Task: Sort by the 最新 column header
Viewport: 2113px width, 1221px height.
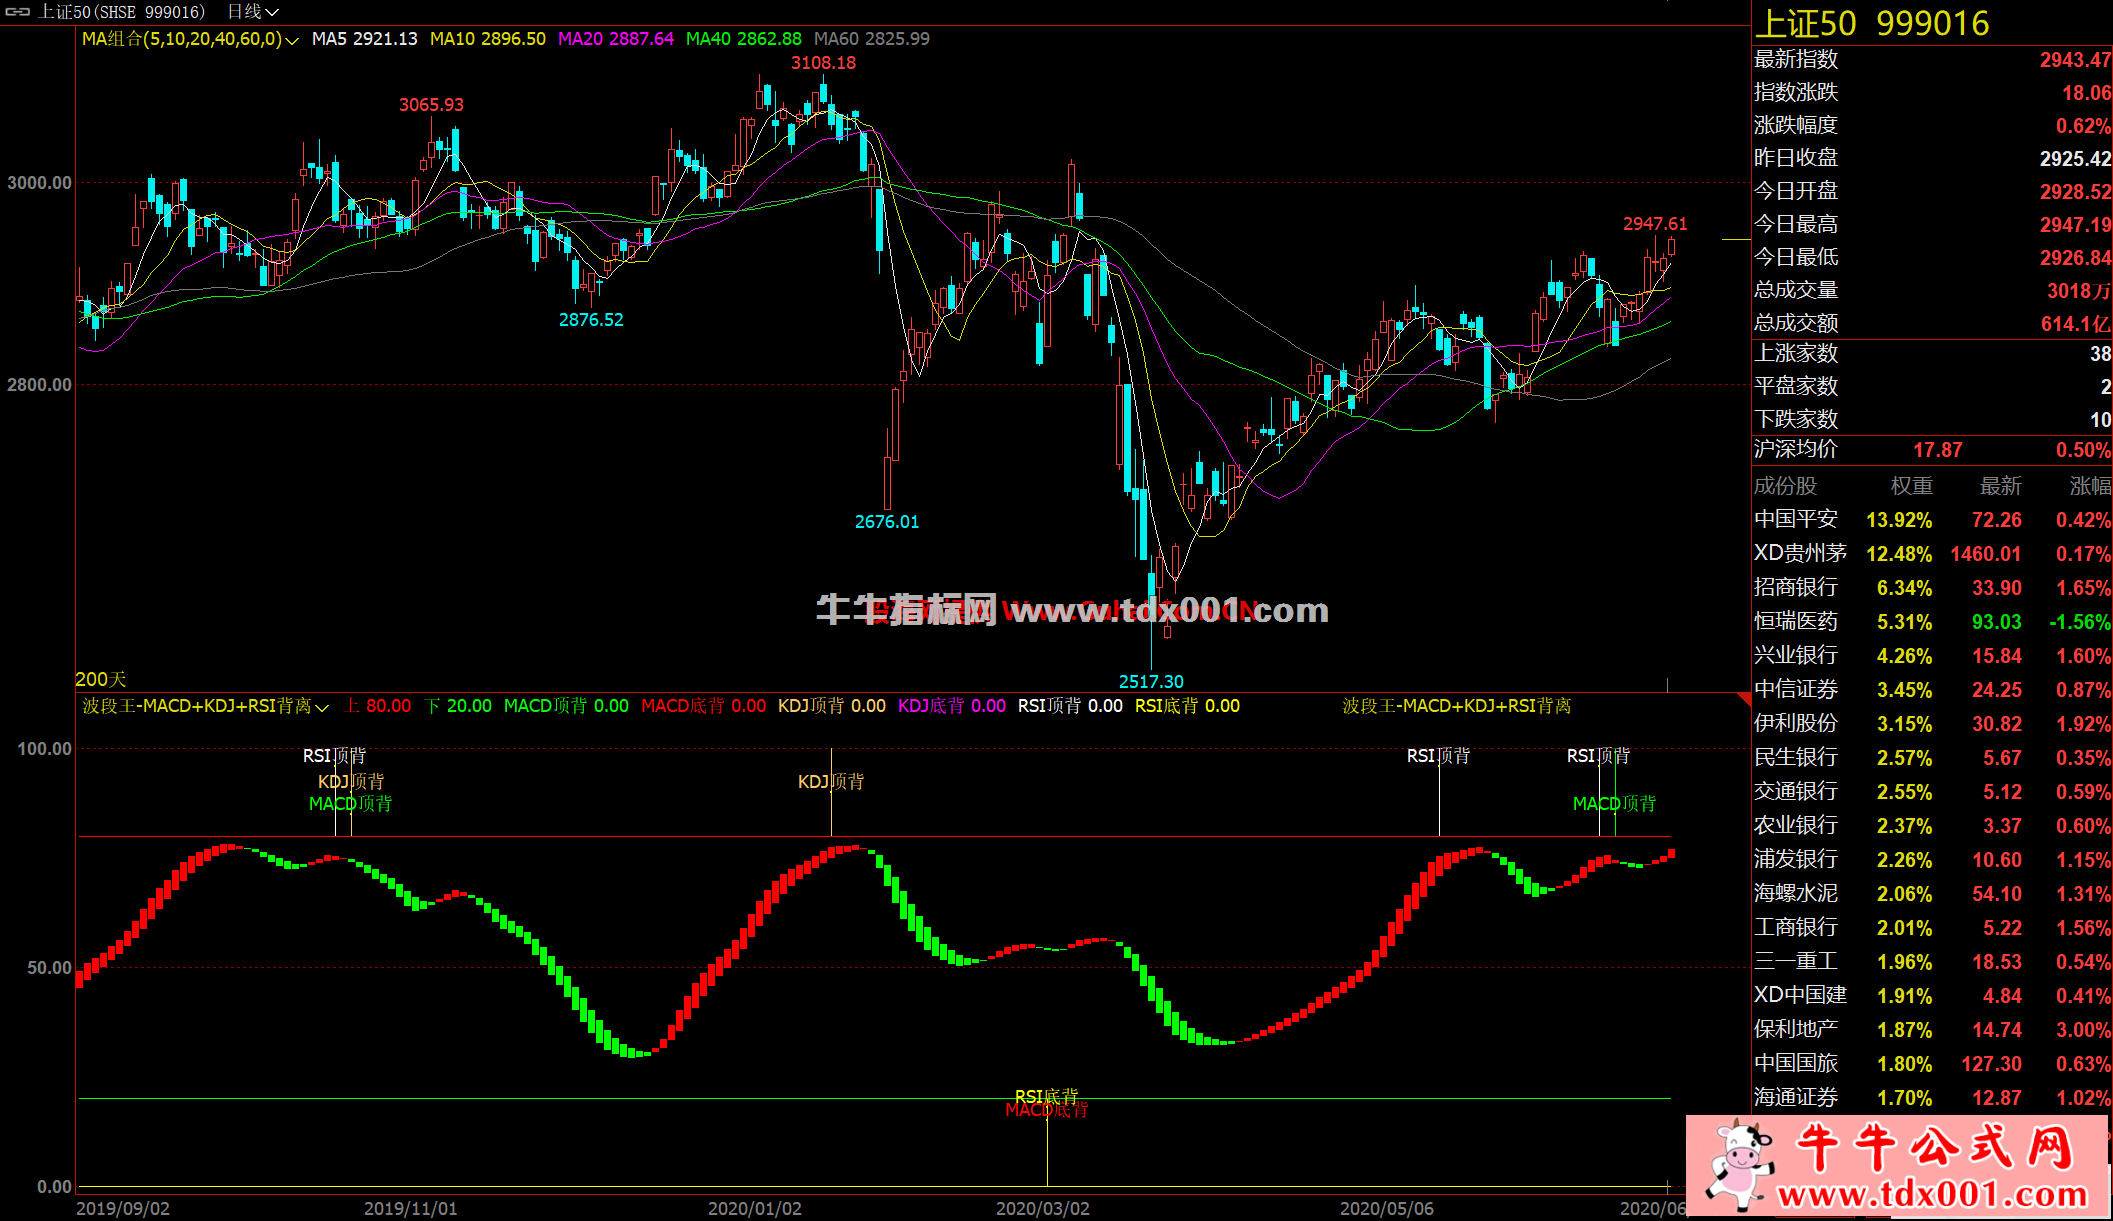Action: pos(2001,487)
